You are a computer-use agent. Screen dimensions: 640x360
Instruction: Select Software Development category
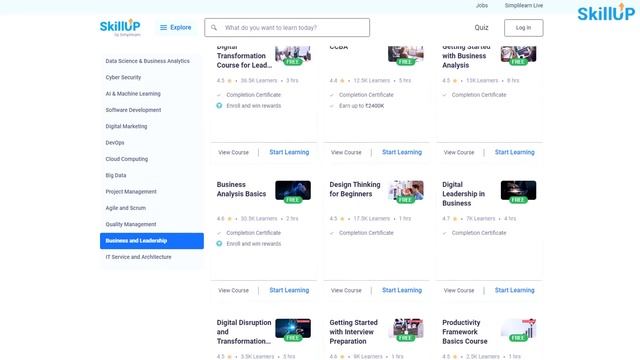coord(133,110)
